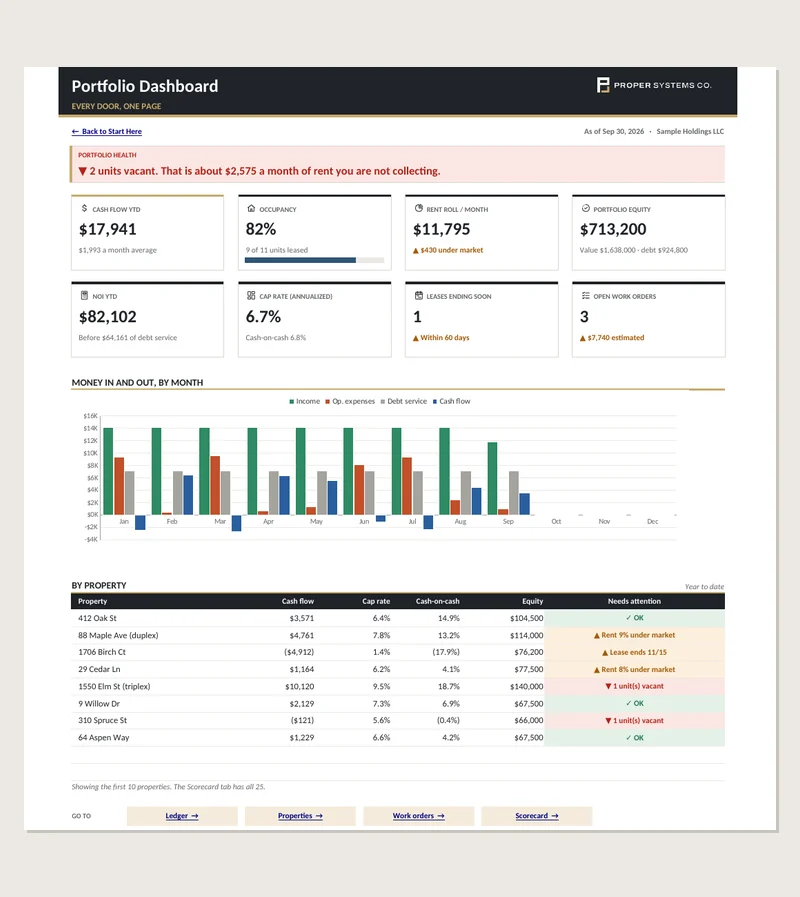Click the 6.7% cap rate value
Image resolution: width=800 pixels, height=897 pixels.
[263, 317]
